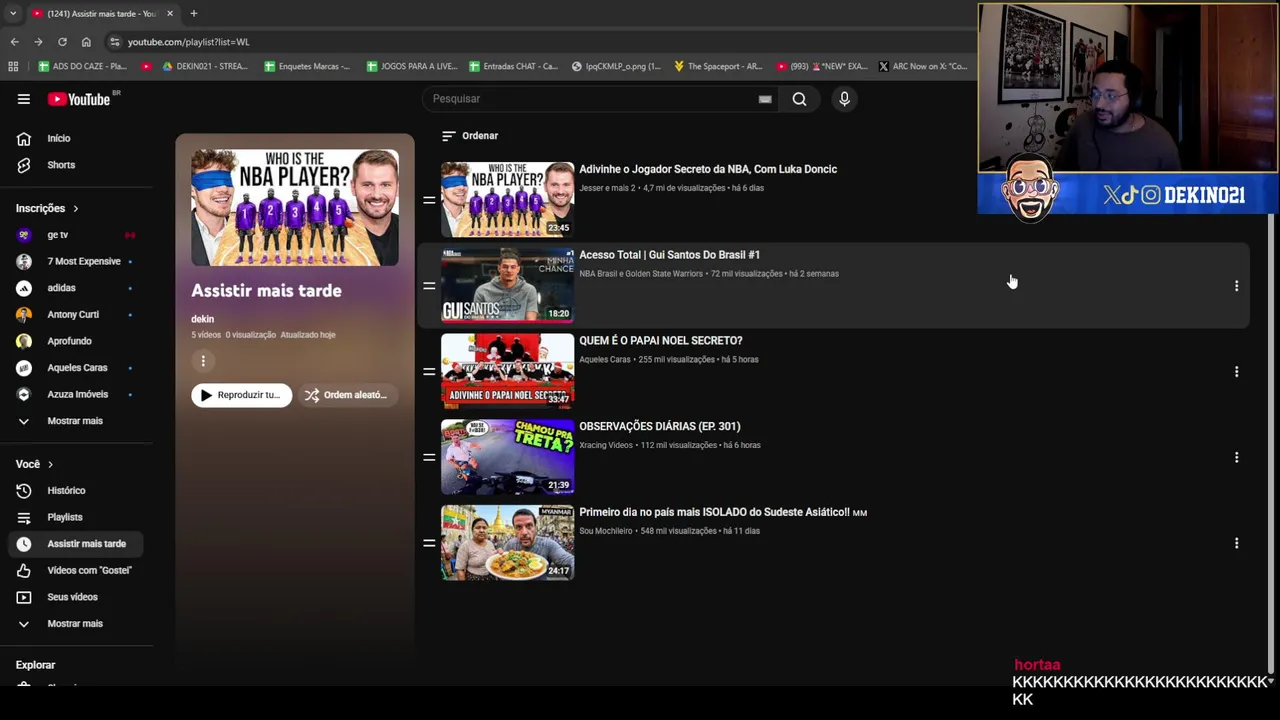Click the Pesquisar search field
Image resolution: width=1280 pixels, height=720 pixels.
click(x=600, y=99)
